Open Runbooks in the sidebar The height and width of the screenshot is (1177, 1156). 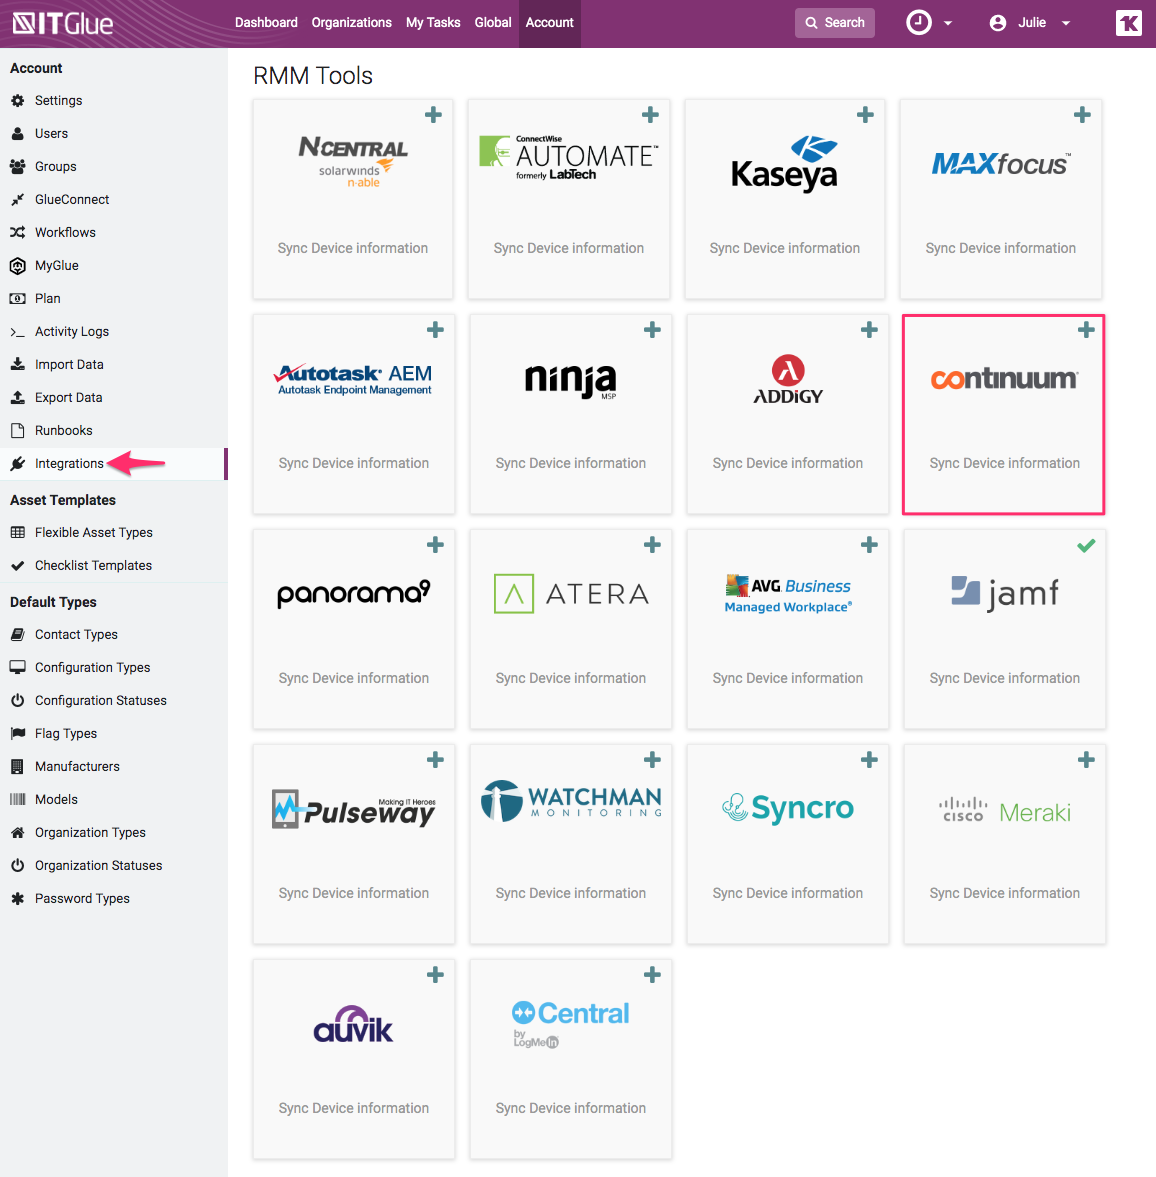[113, 431]
